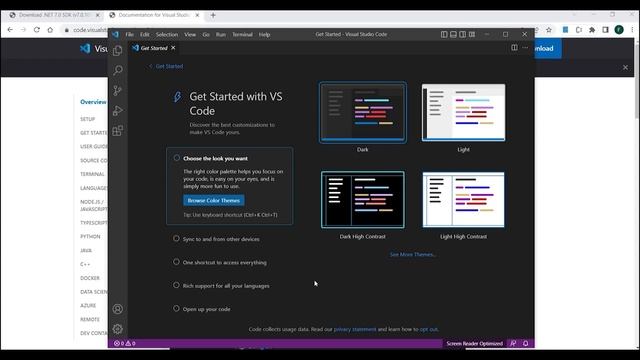Open Overview in docs sidebar
Viewport: 640px width, 360px height.
click(x=93, y=102)
